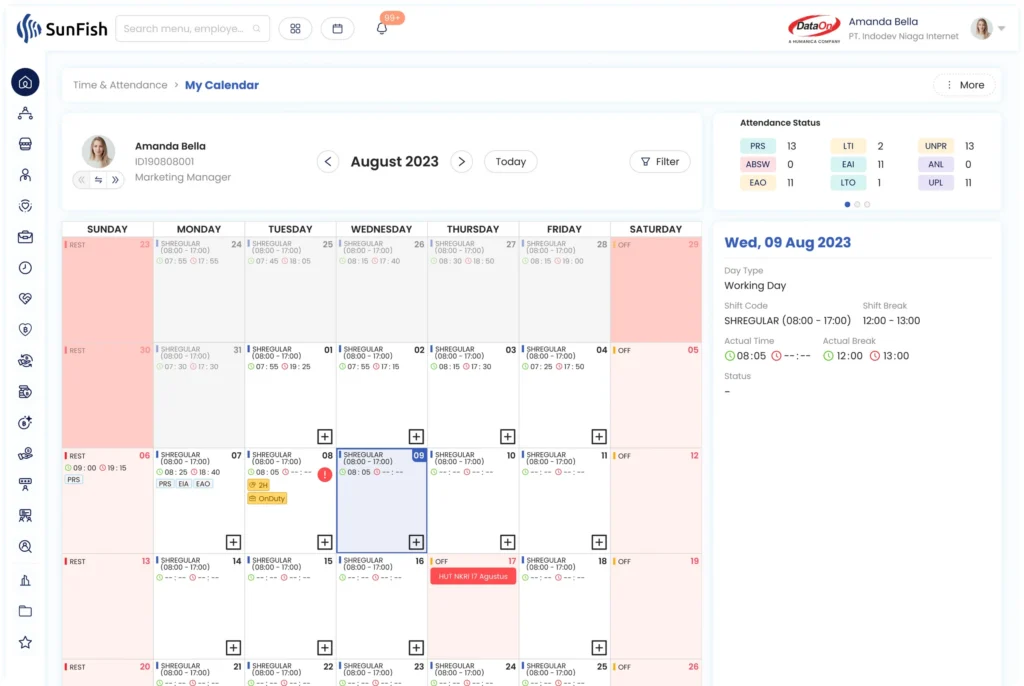Viewport: 1024px width, 686px height.
Task: Go to Time & Attendance breadcrumb
Action: tap(120, 85)
